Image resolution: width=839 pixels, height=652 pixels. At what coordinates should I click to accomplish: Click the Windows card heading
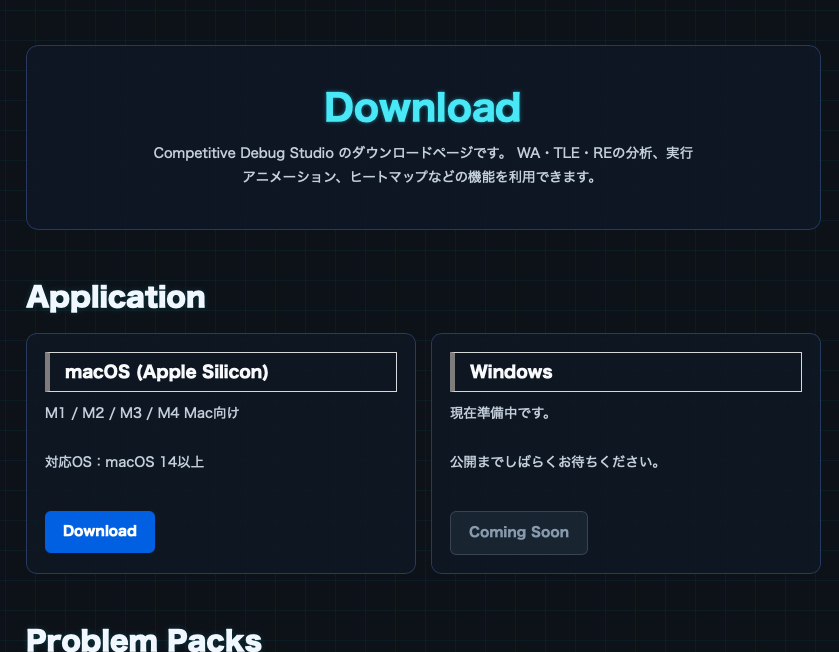626,372
